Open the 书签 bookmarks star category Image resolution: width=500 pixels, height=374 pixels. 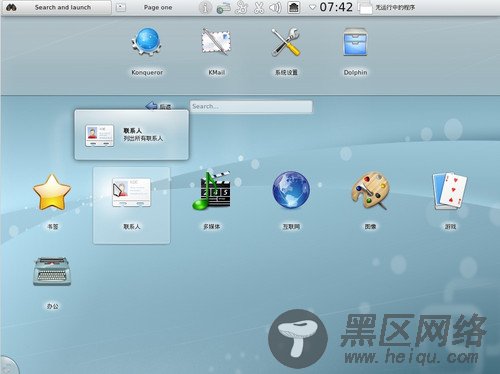[52, 201]
